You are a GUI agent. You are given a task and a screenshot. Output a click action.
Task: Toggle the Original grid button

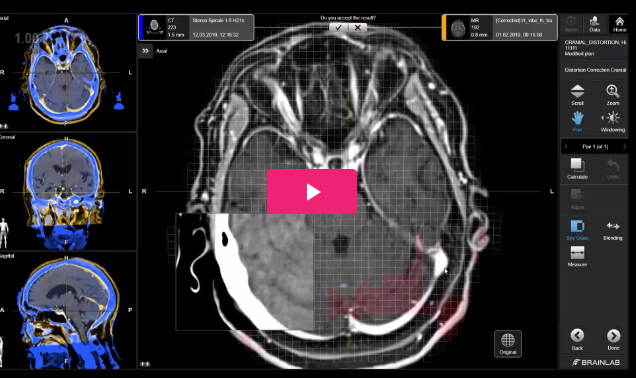[x=508, y=344]
